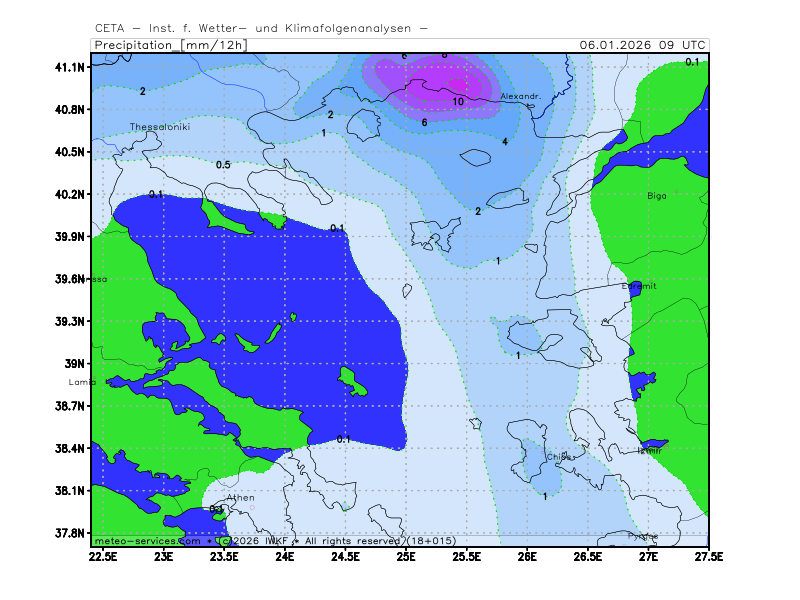Image resolution: width=800 pixels, height=600 pixels.
Task: Click the Thessaloniki city label
Action: click(159, 127)
